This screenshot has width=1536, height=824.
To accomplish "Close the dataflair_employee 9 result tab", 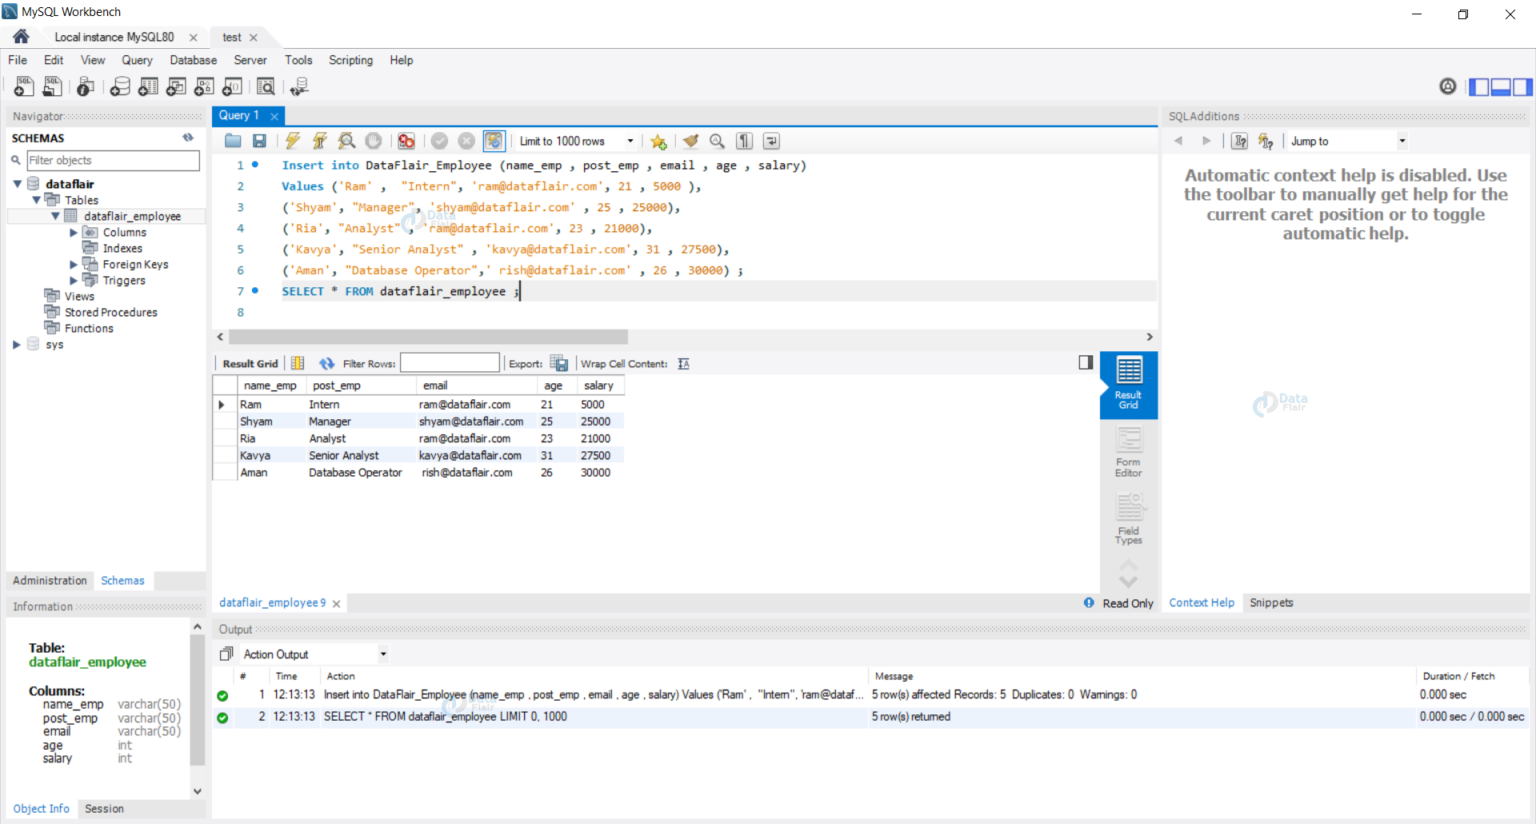I will [x=336, y=604].
